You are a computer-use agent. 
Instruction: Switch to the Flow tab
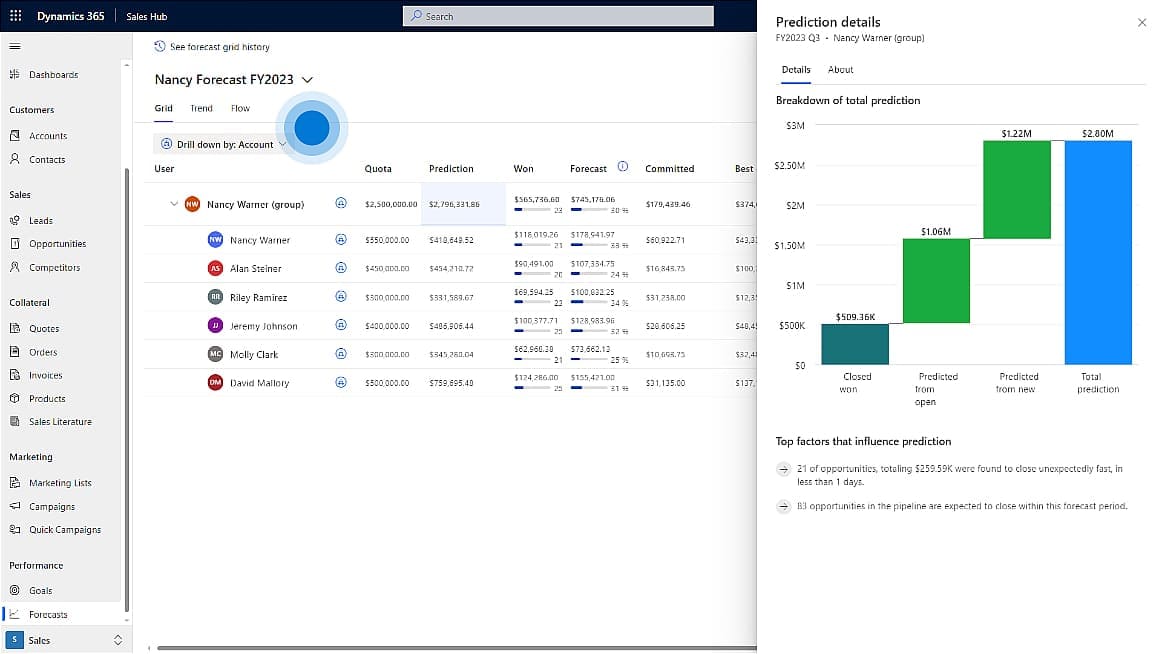point(240,108)
